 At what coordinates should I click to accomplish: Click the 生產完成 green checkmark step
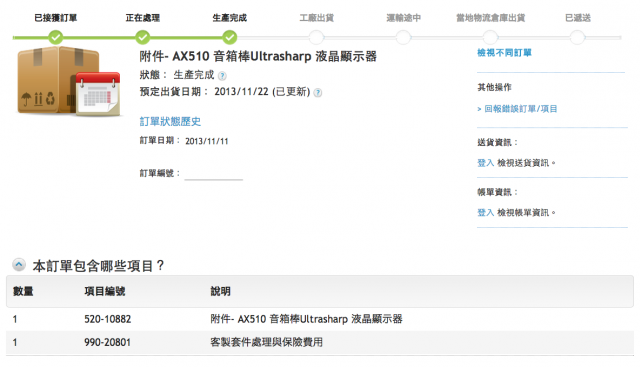(x=230, y=38)
